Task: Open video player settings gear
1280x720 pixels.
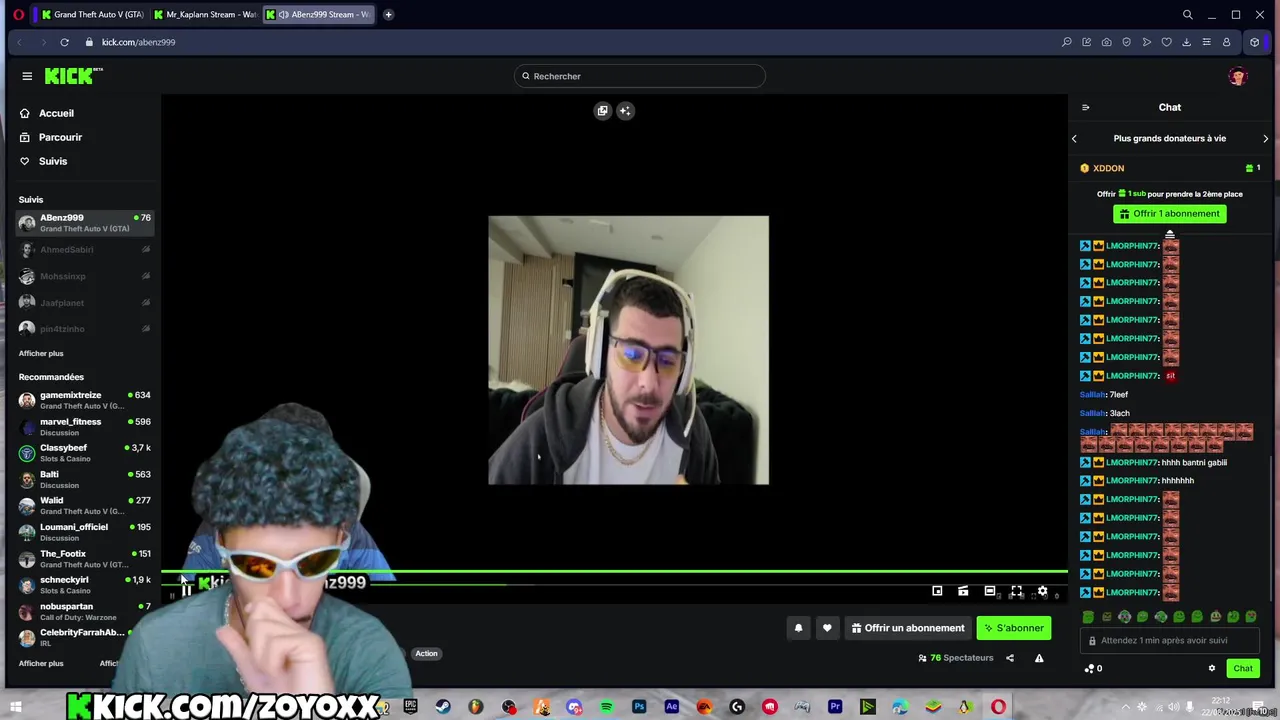Action: 1042,591
